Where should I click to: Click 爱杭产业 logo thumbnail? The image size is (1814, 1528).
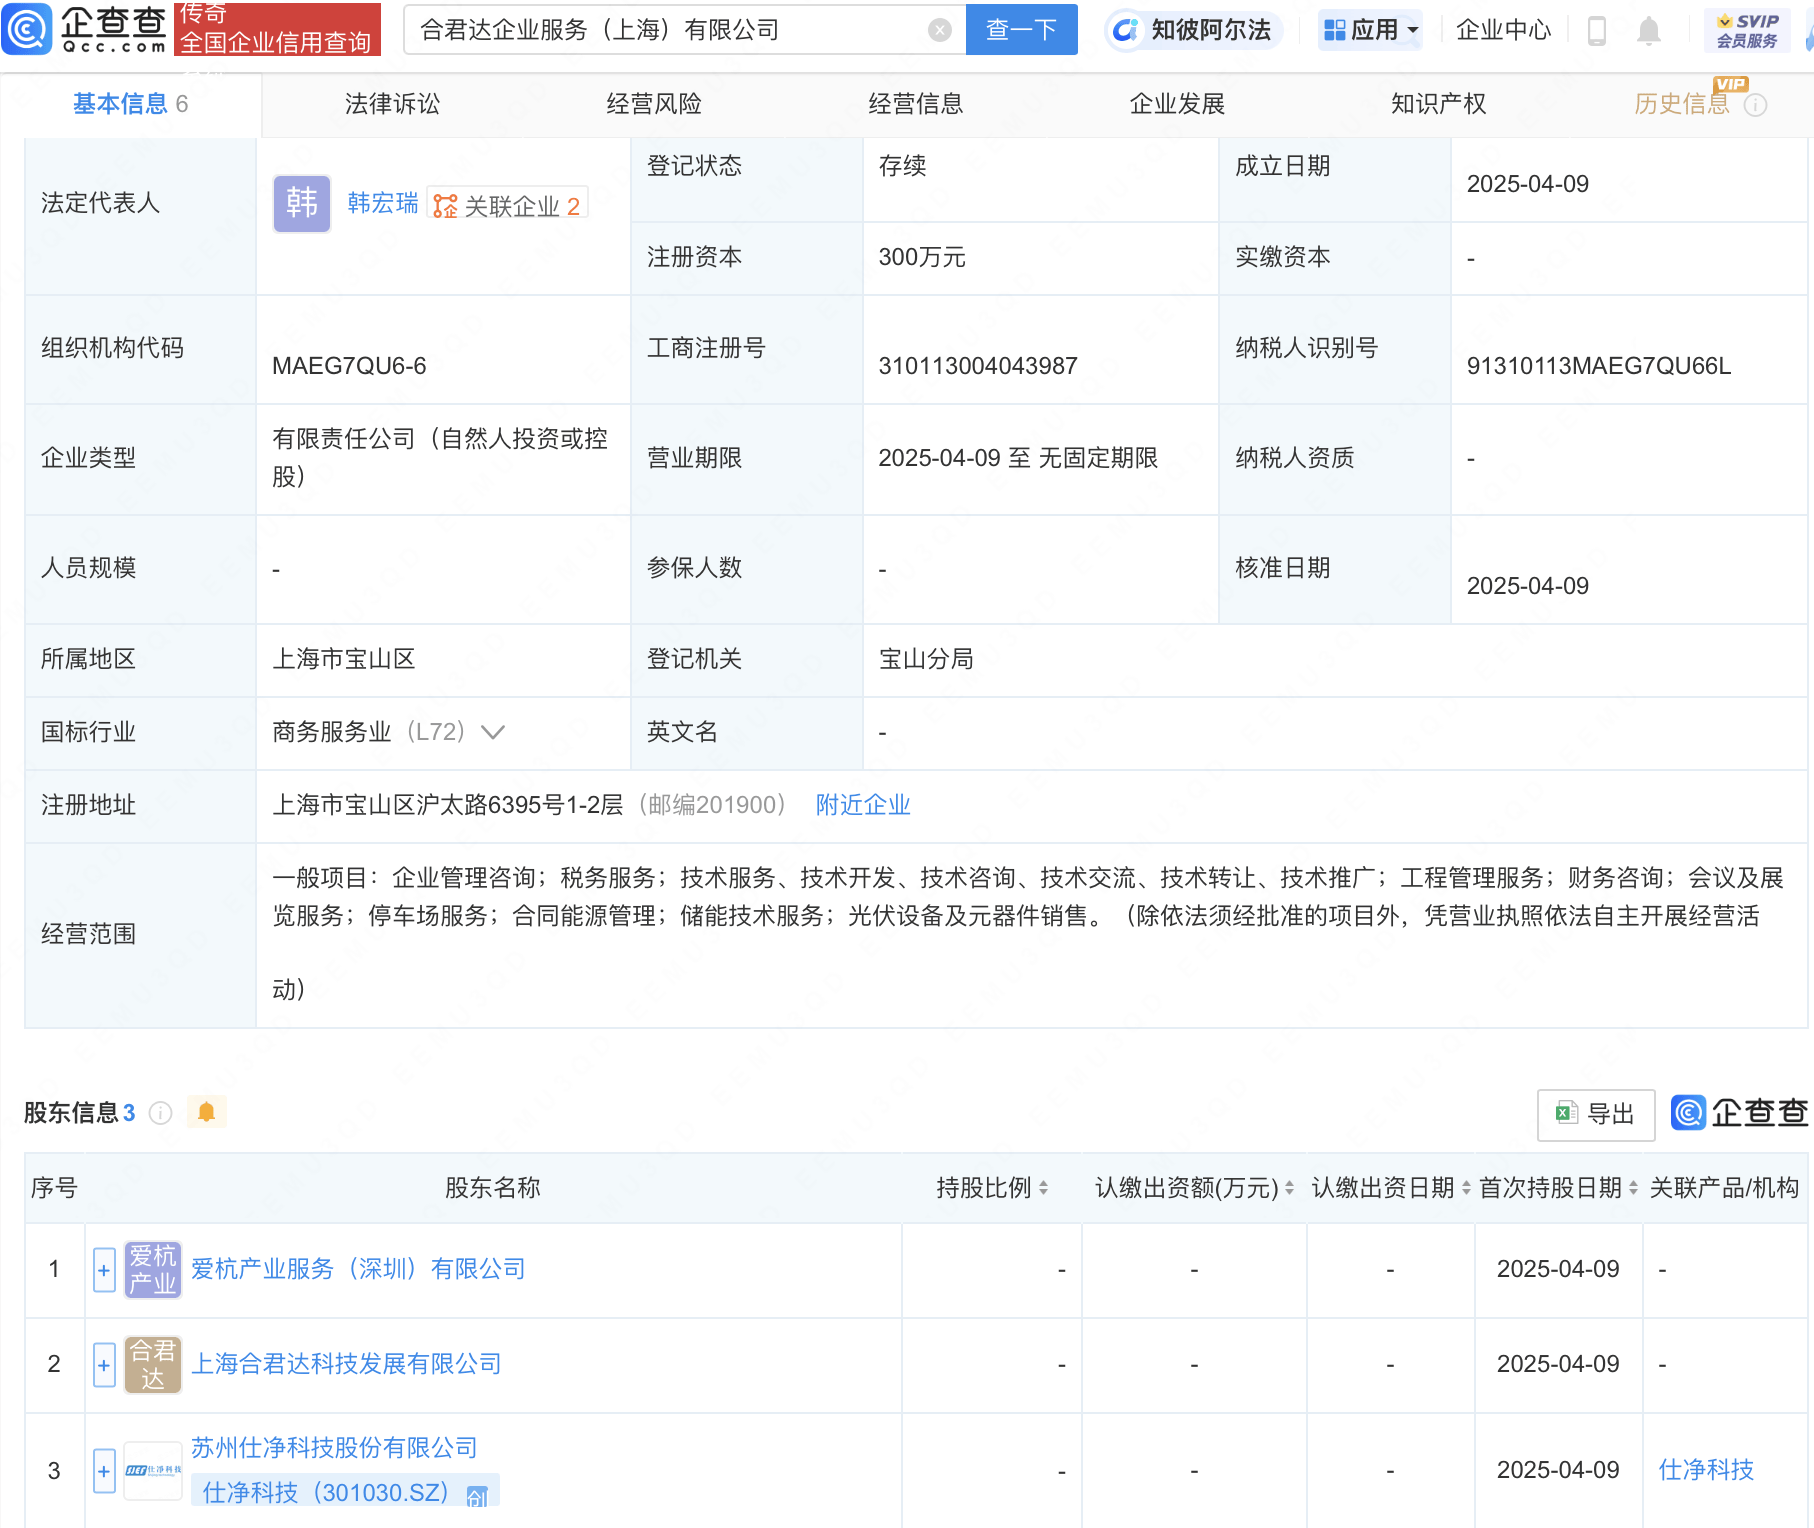[153, 1270]
